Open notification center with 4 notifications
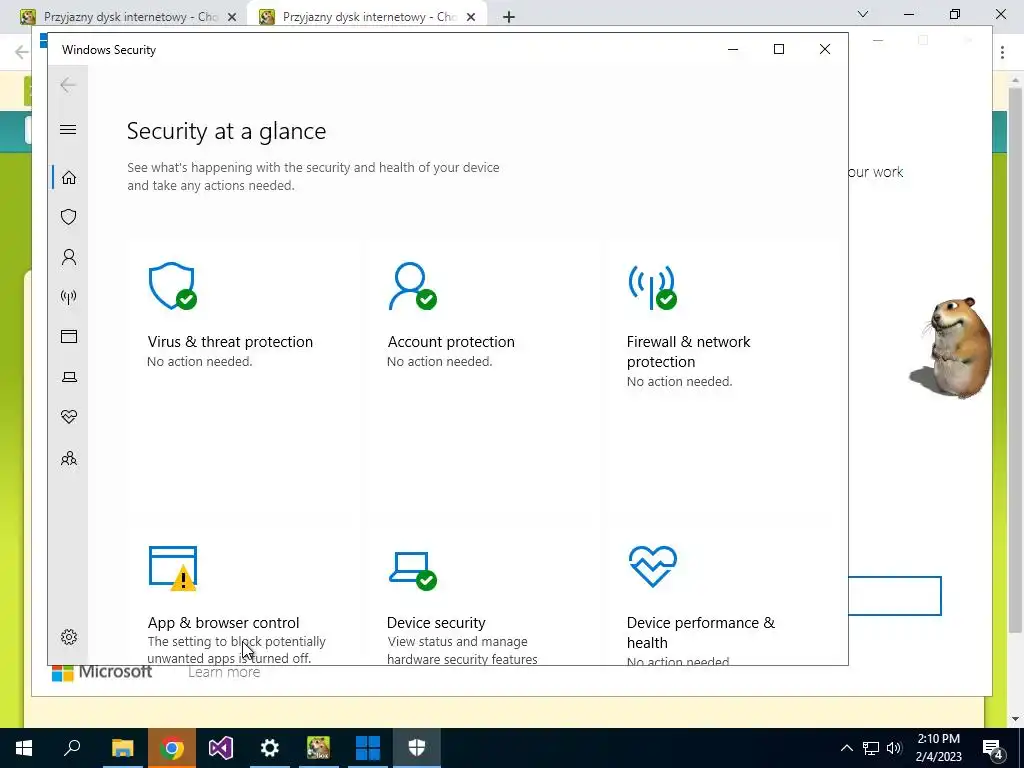 [993, 749]
